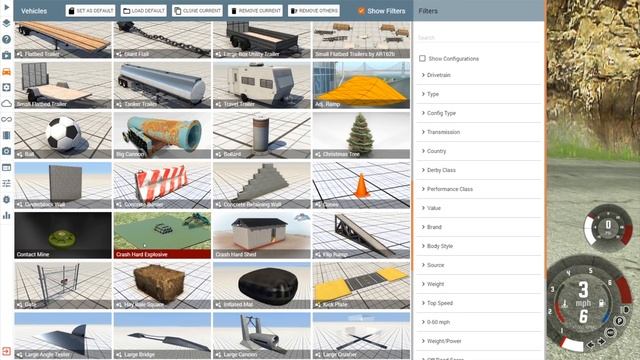Select the Concrete Retaining Wall thumbnail
The width and height of the screenshot is (640, 360).
tap(262, 185)
